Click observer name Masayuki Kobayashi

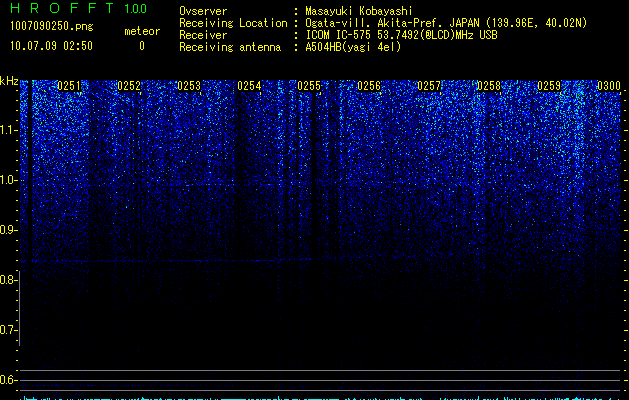pos(359,11)
